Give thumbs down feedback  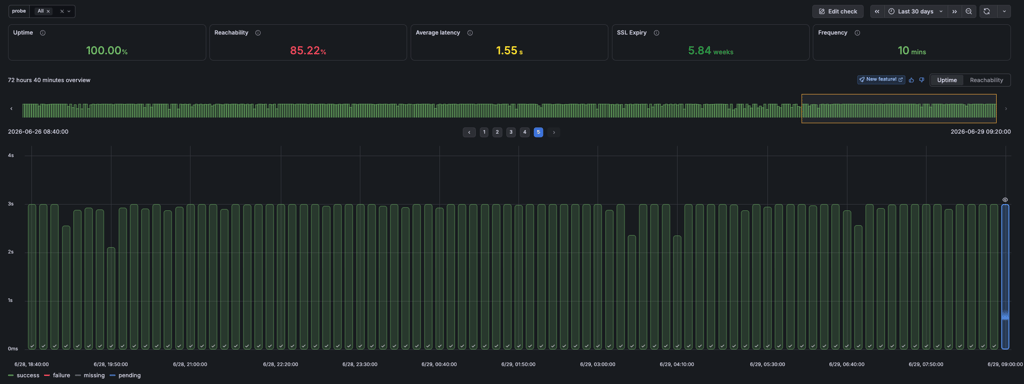pyautogui.click(x=921, y=80)
